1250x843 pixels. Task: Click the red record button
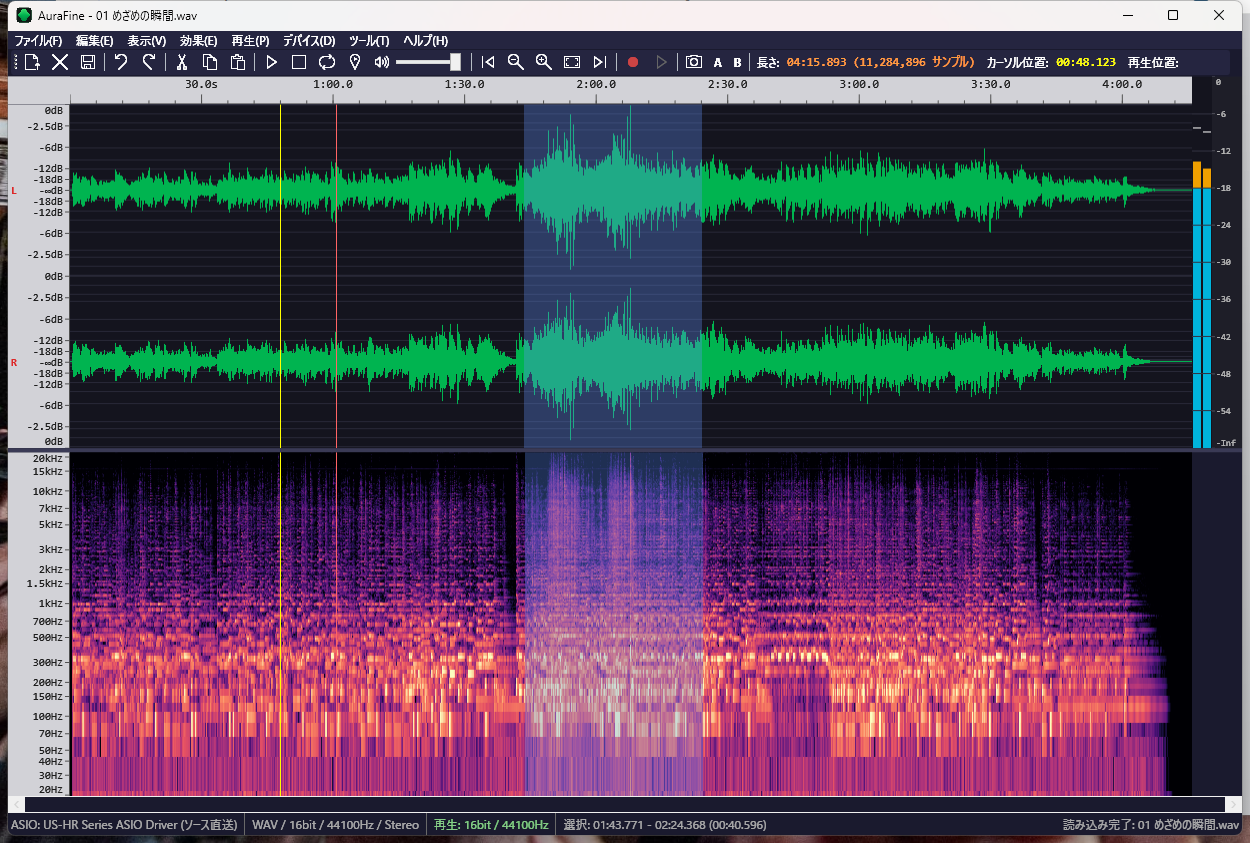coord(632,62)
